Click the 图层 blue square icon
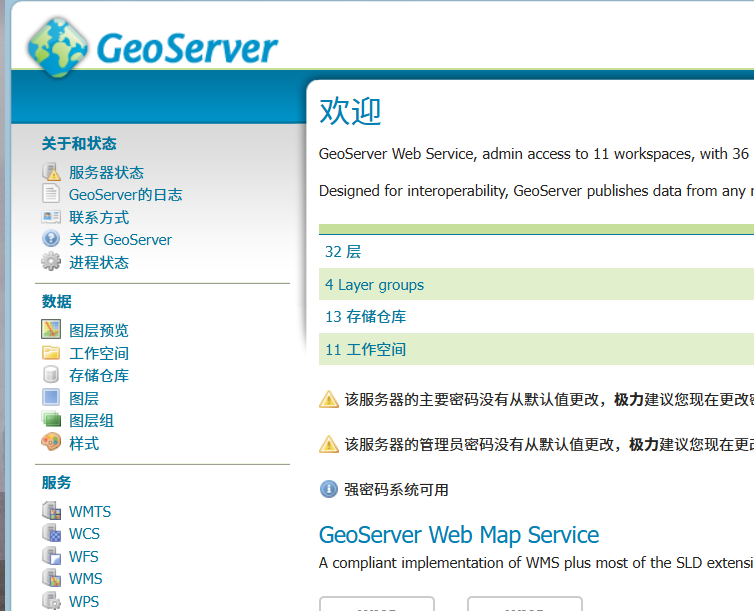 [x=51, y=397]
